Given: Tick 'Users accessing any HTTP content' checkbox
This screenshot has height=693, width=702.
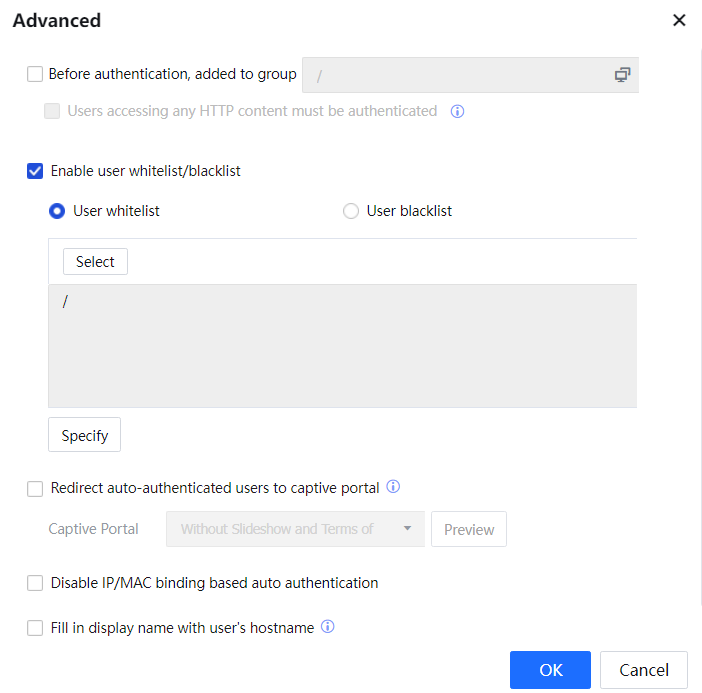Looking at the screenshot, I should [x=52, y=111].
